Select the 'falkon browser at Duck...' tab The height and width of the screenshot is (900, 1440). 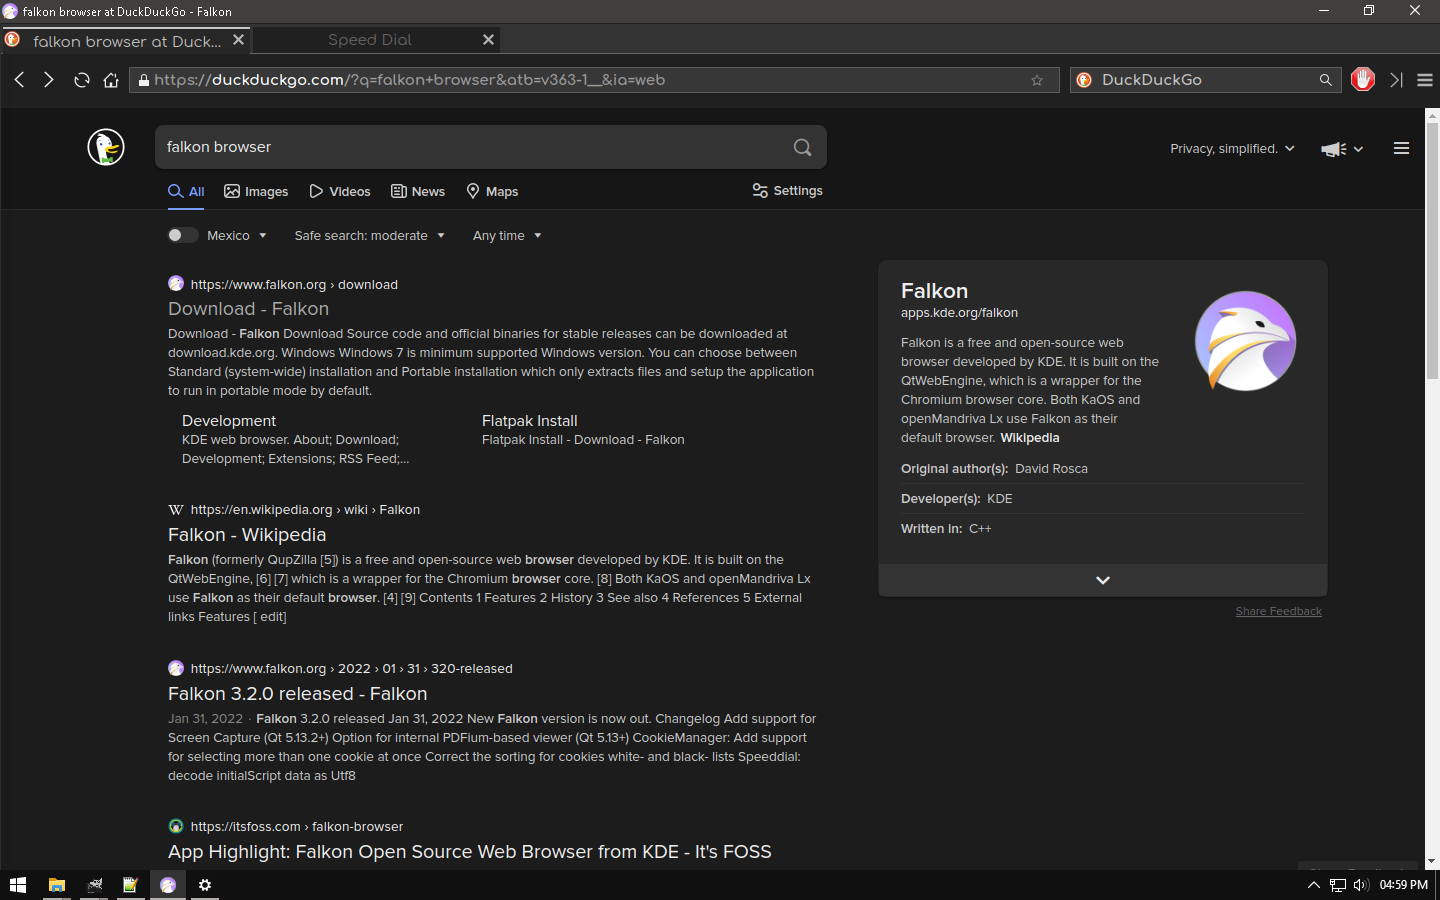click(126, 41)
